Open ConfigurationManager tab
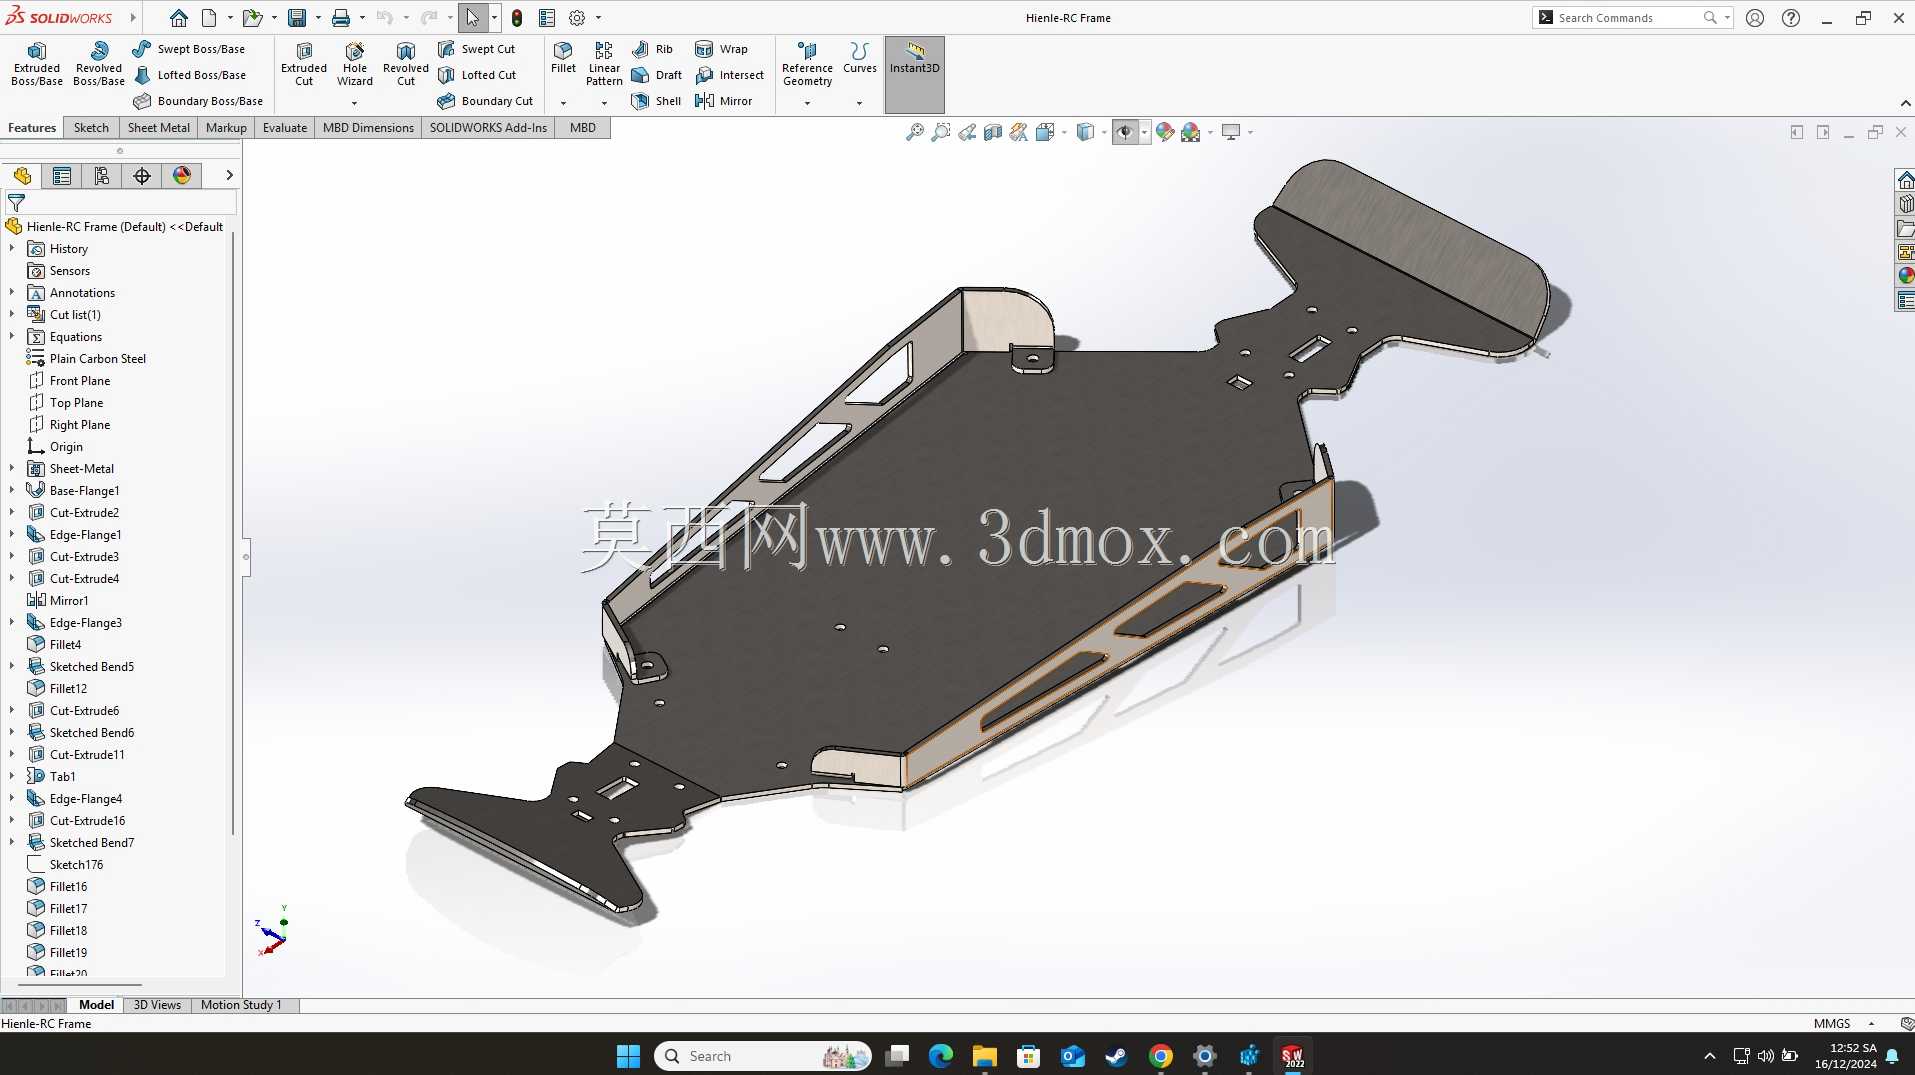The height and width of the screenshot is (1075, 1915). pos(102,176)
